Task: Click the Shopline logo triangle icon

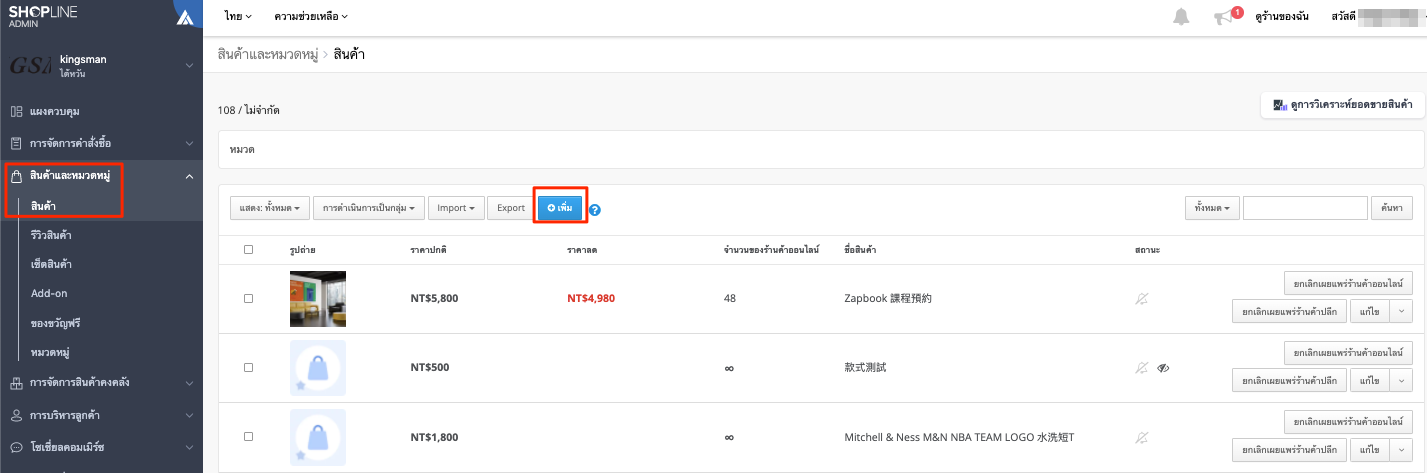Action: tap(184, 17)
